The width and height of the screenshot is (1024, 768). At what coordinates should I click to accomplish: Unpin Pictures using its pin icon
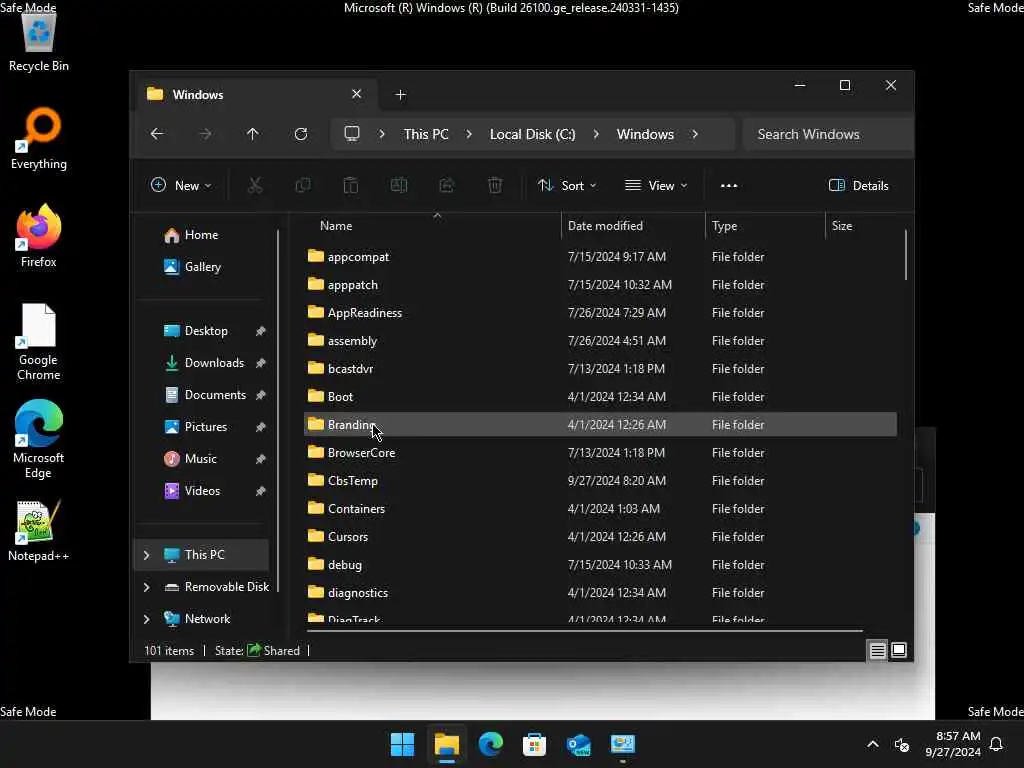click(x=261, y=427)
